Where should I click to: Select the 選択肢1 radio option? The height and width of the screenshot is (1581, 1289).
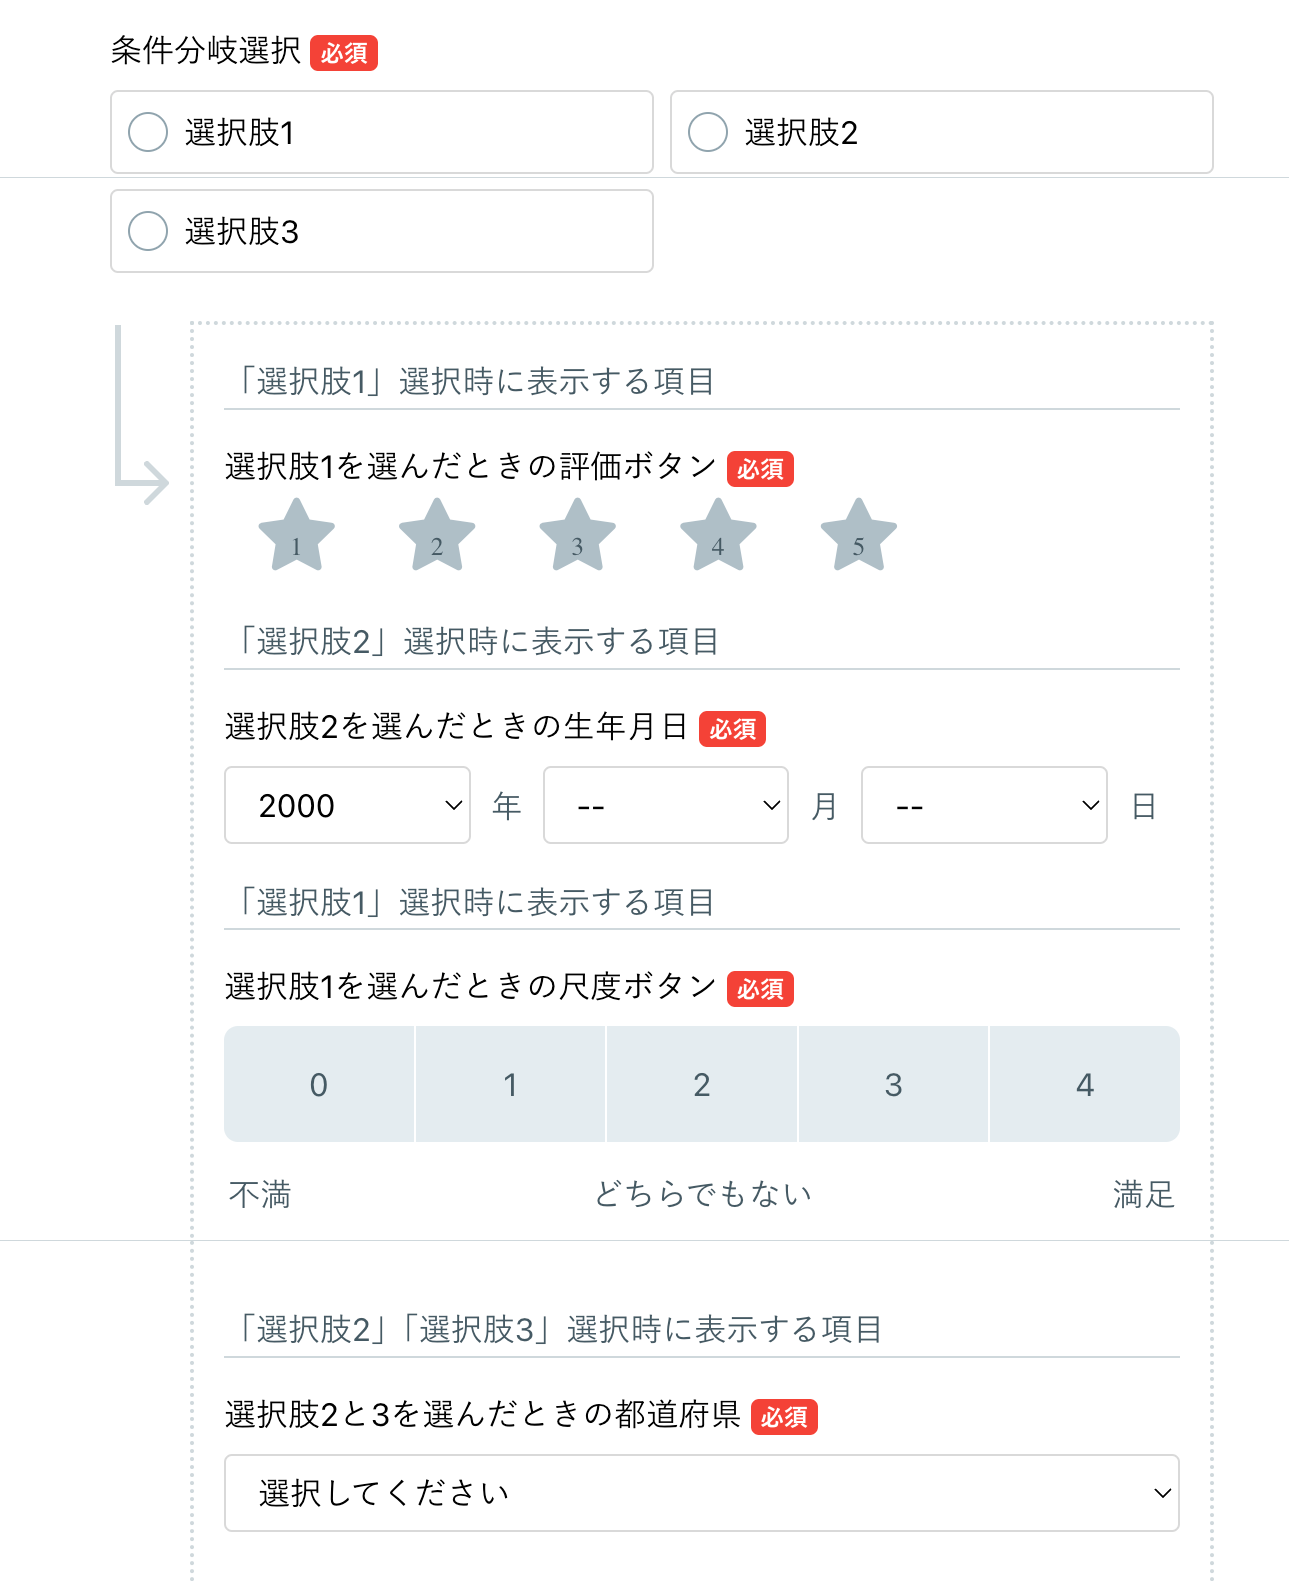tap(148, 132)
